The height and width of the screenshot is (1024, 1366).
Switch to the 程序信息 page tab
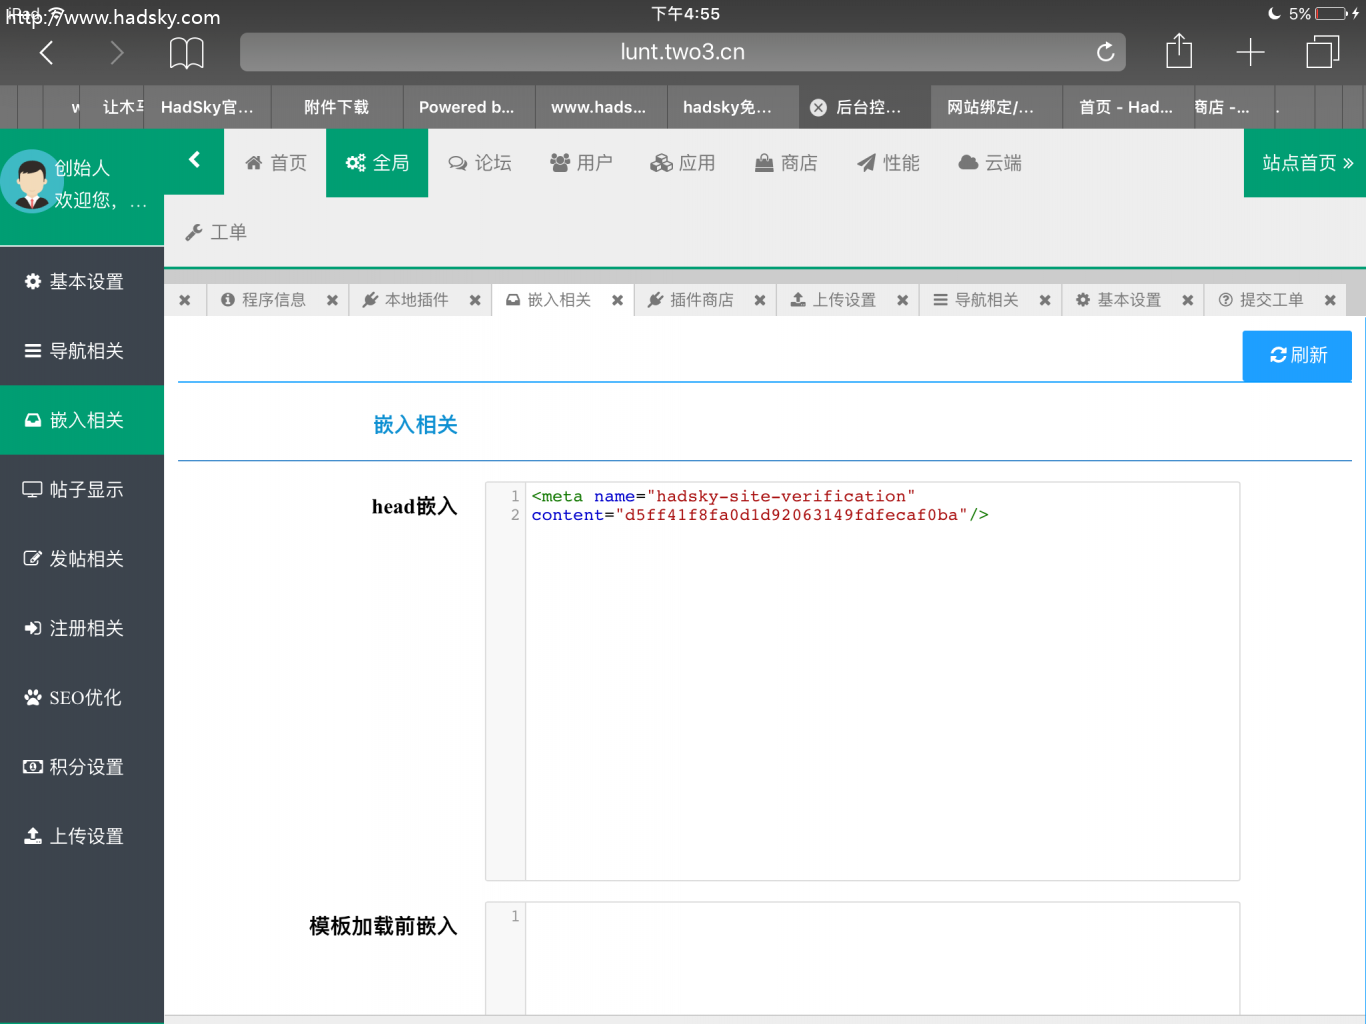(x=264, y=300)
